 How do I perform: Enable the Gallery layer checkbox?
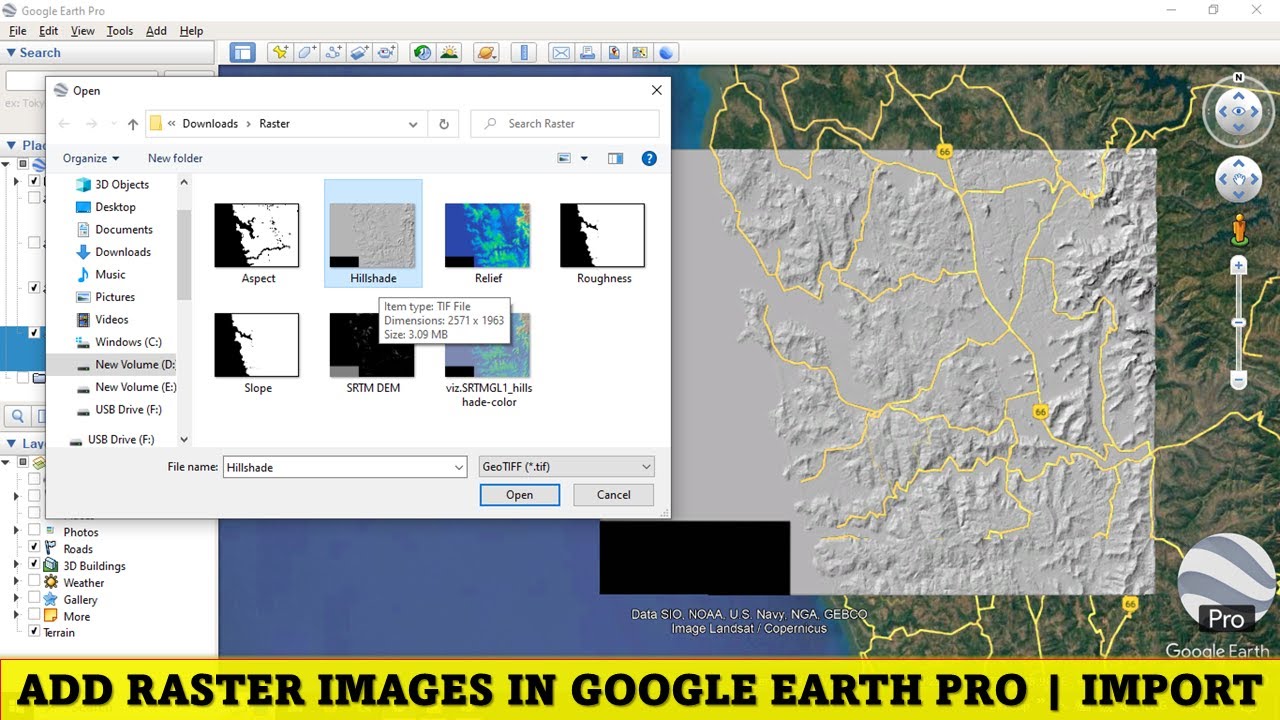[x=35, y=599]
